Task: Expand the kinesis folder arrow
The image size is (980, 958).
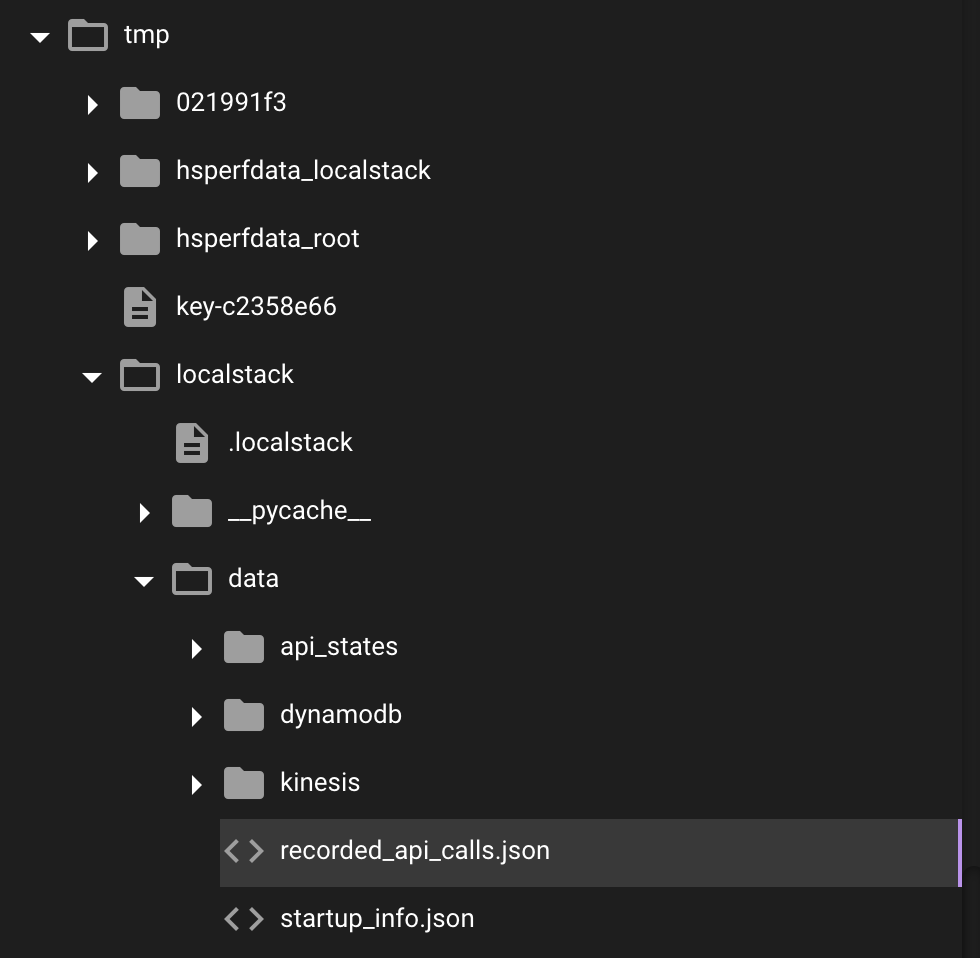Action: click(x=196, y=785)
